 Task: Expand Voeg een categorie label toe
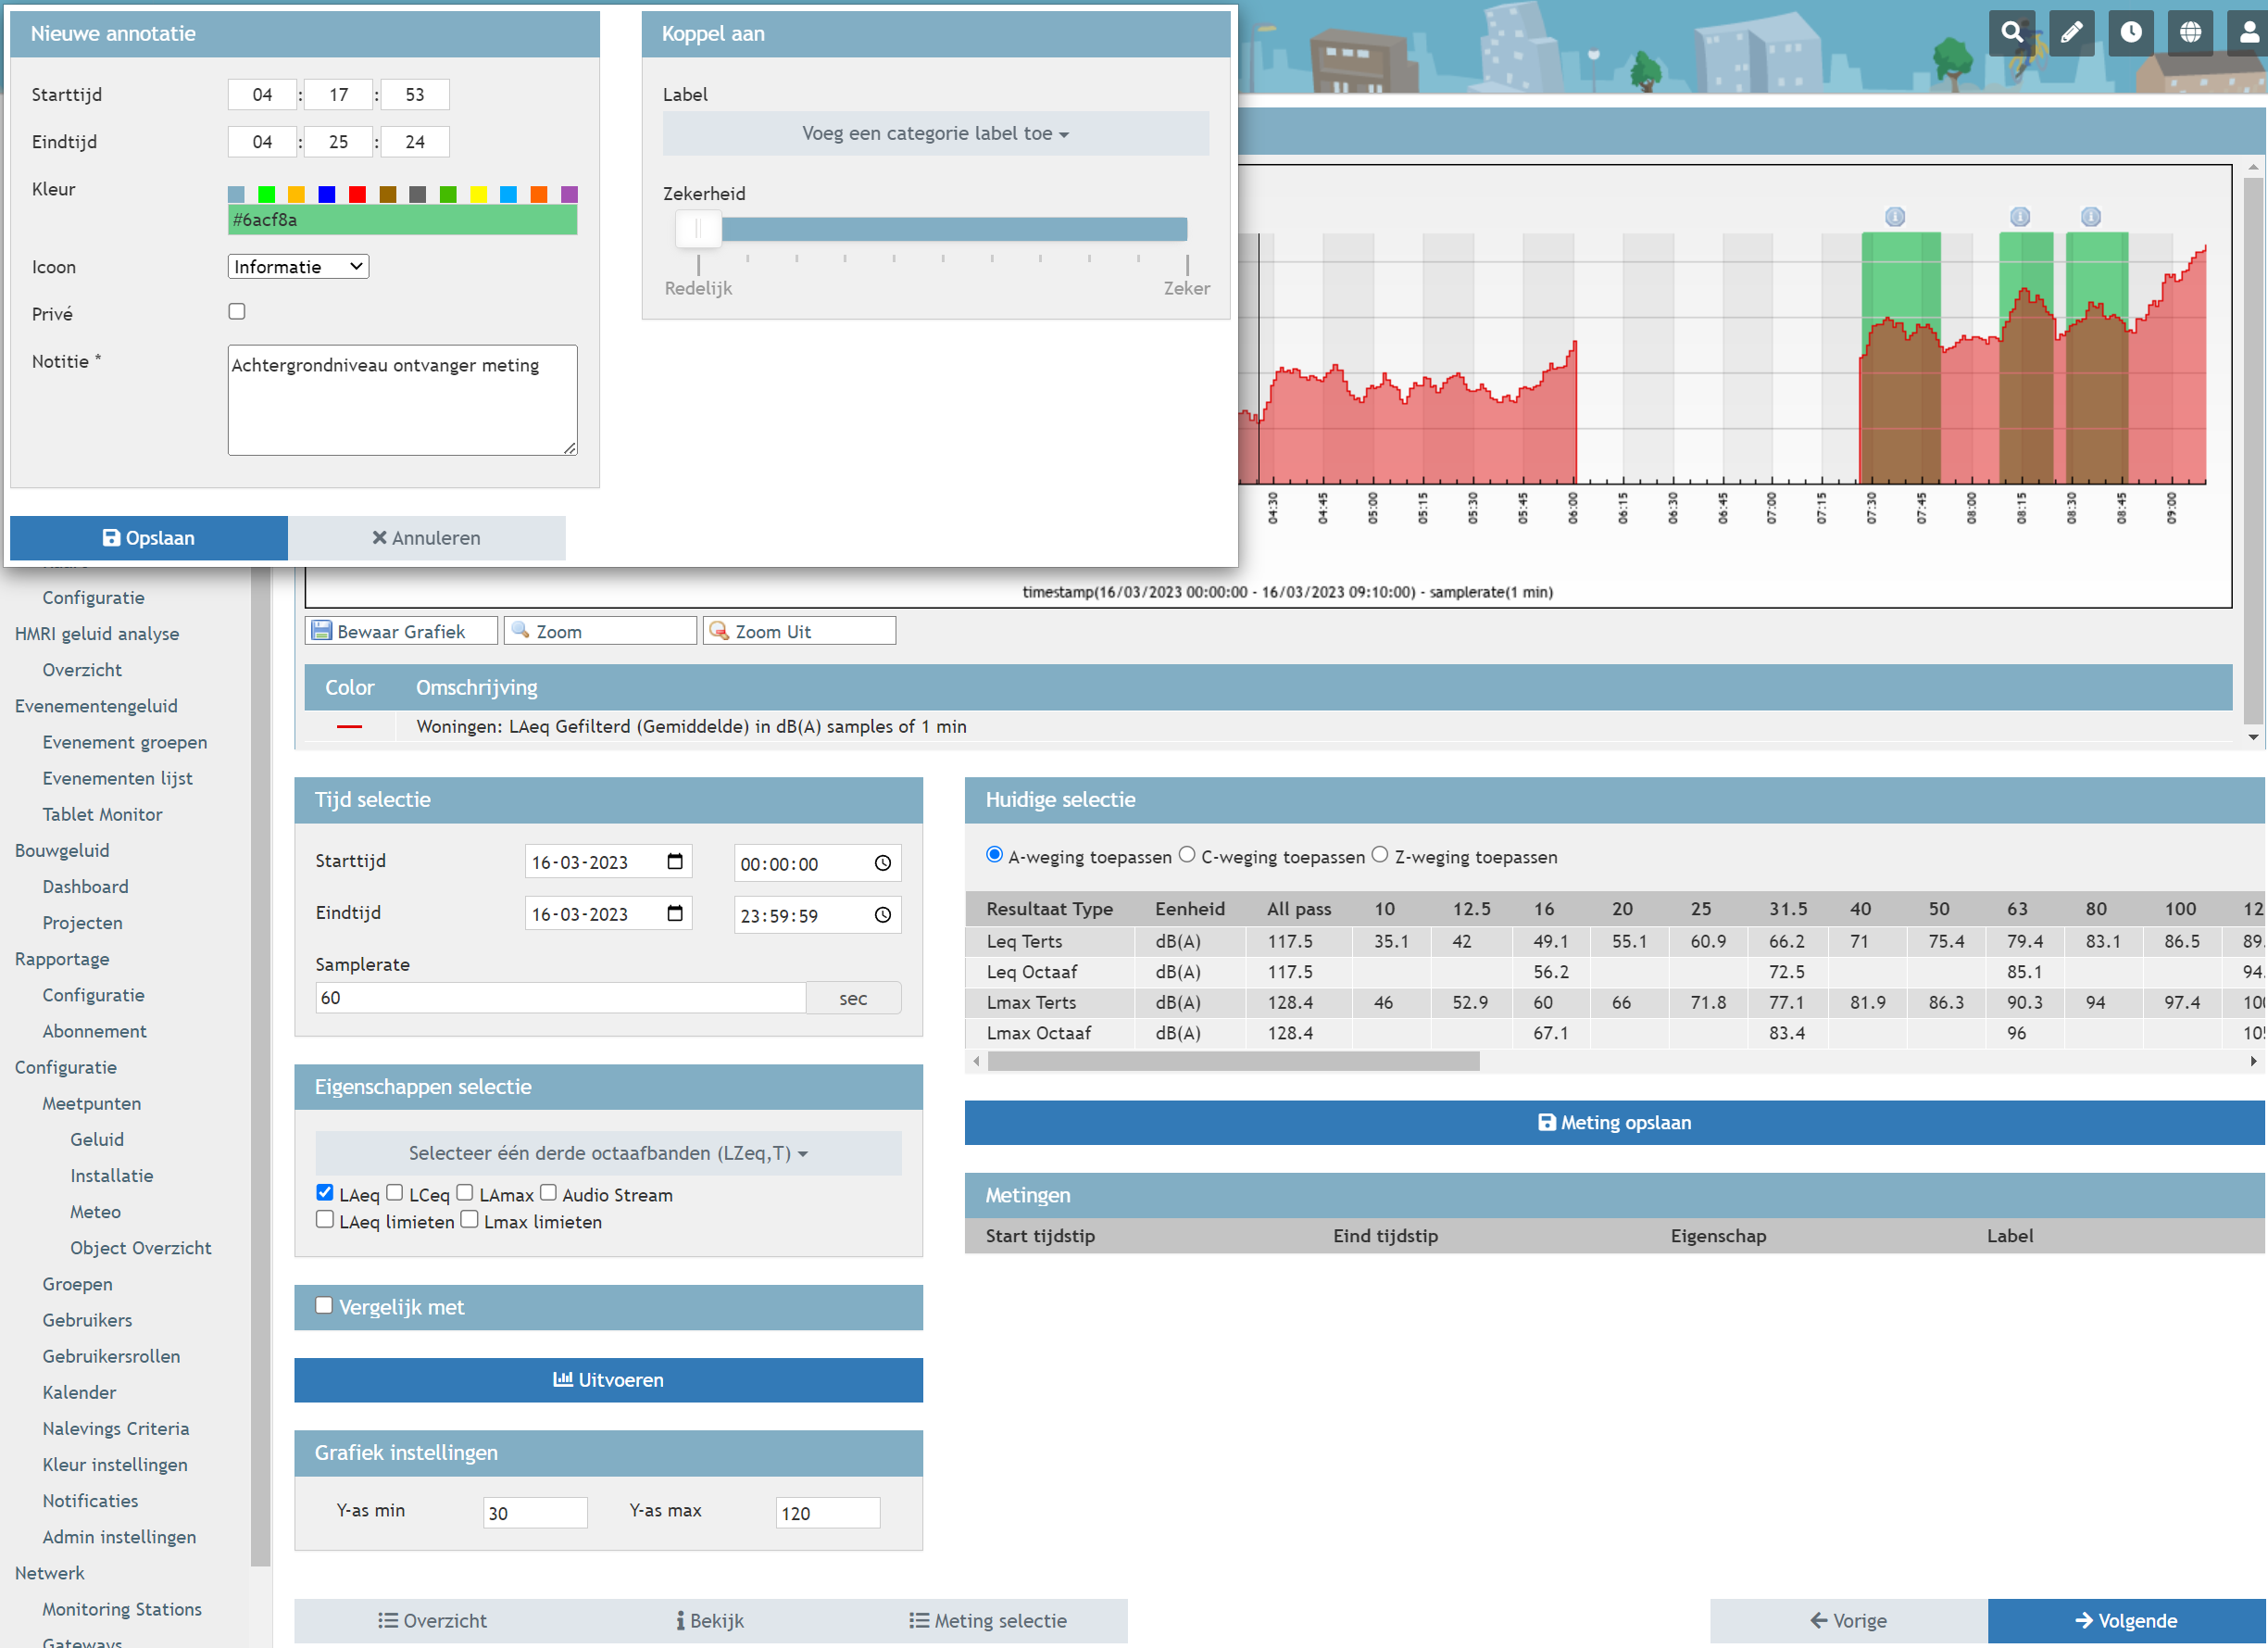[x=935, y=134]
